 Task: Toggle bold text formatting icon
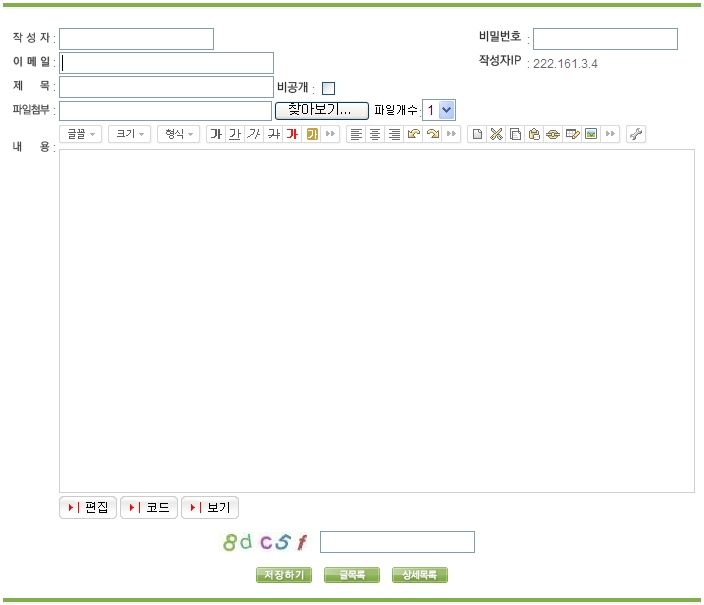(216, 134)
